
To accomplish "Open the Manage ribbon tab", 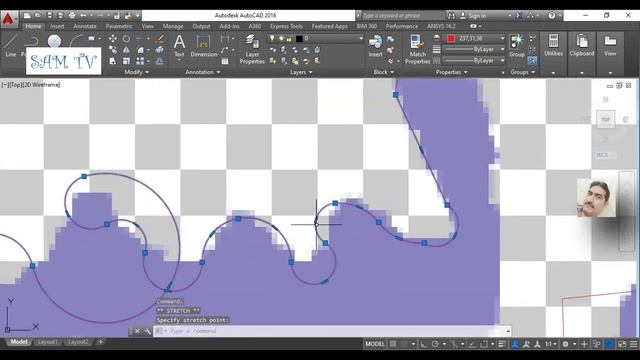I will 173,26.
